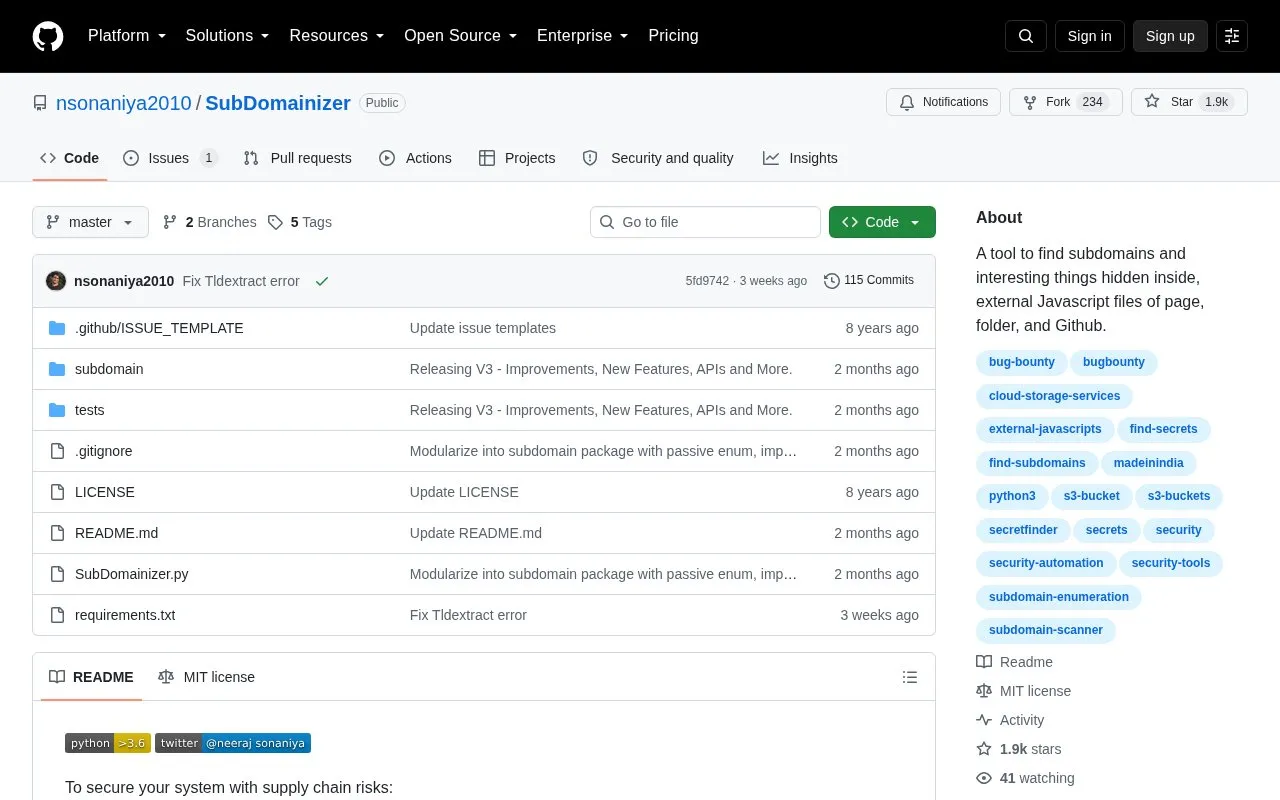Click the eye icon beside 41 watching
This screenshot has width=1280, height=800.
[984, 778]
